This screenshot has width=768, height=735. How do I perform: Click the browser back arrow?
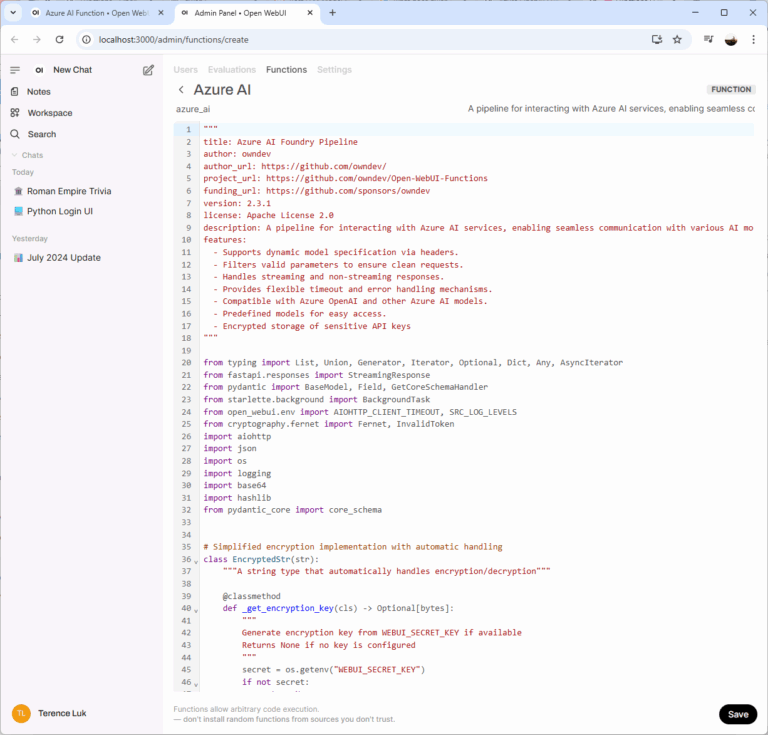(15, 40)
